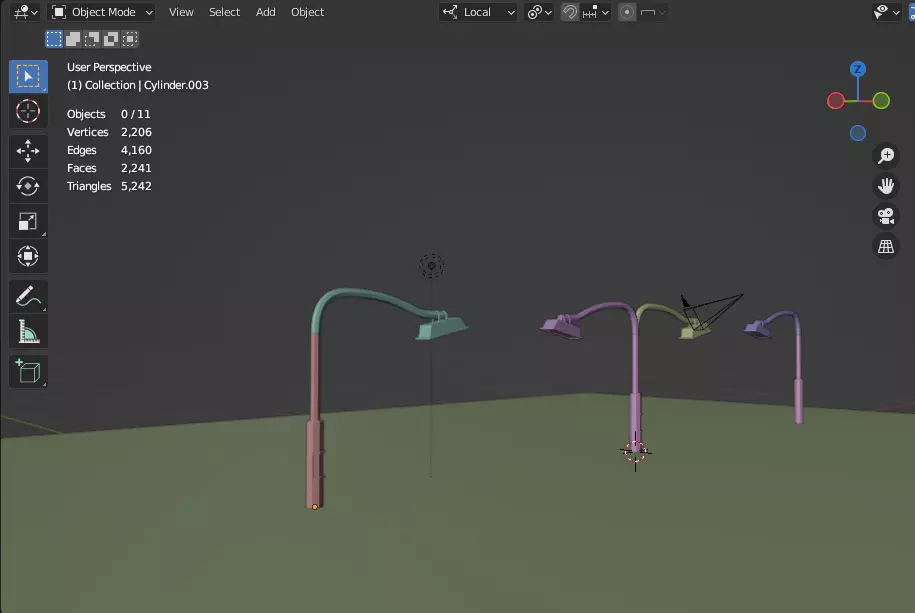Click the pan view hand icon
Screen dimensions: 915x613
coord(886,186)
